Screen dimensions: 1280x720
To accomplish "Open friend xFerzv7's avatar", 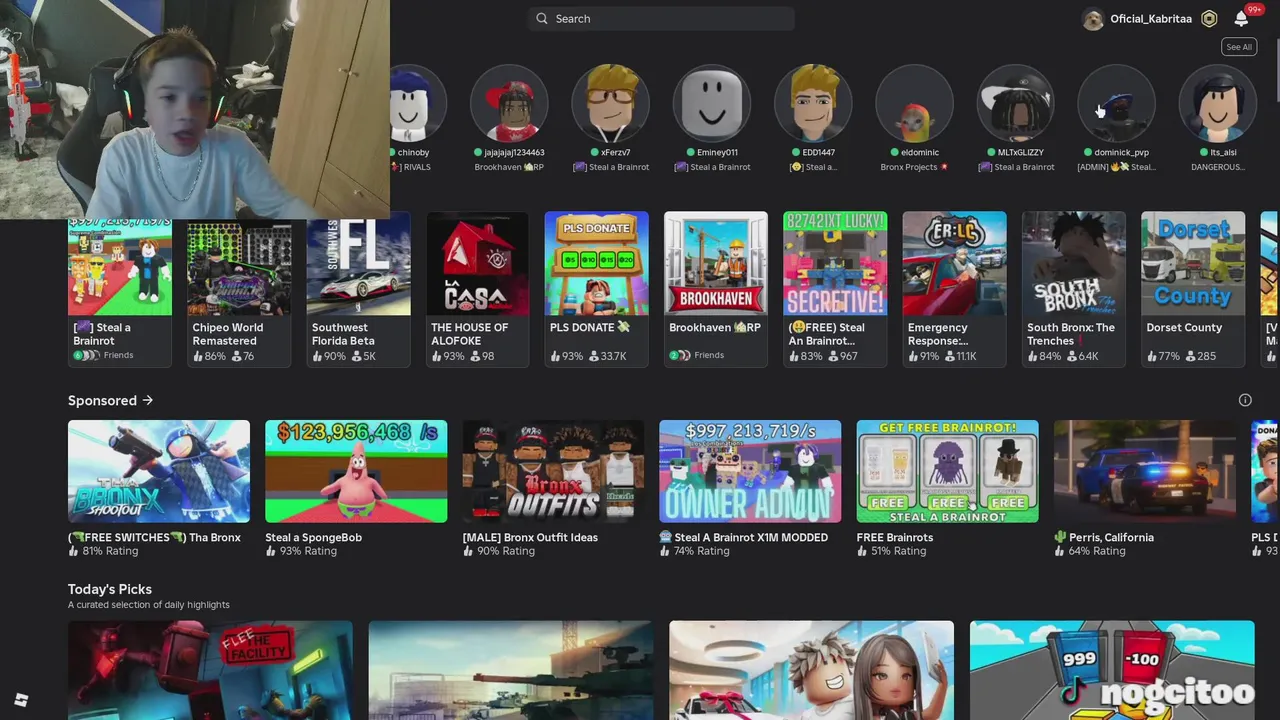I will tap(611, 103).
